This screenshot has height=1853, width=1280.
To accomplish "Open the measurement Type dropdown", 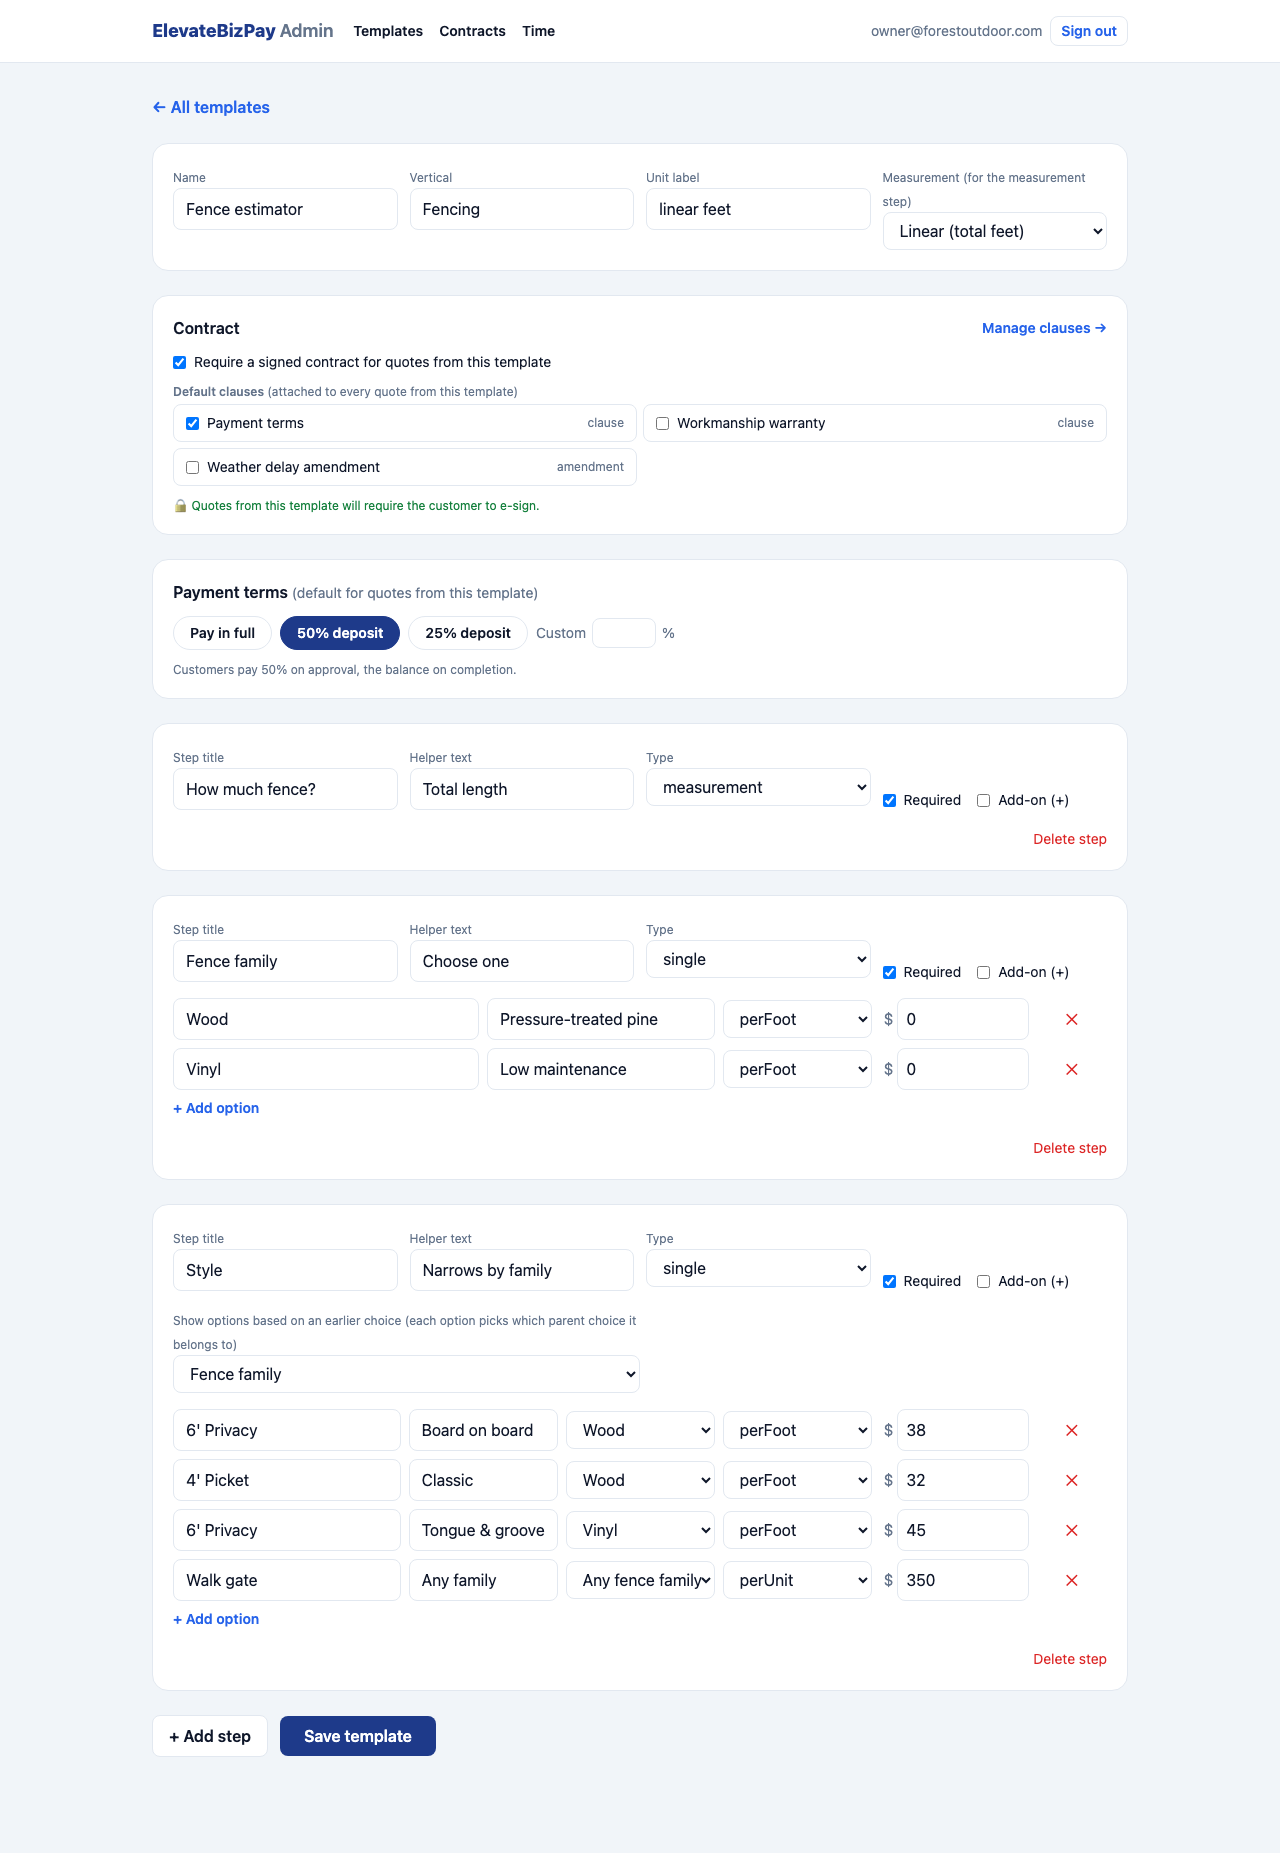I will [758, 787].
